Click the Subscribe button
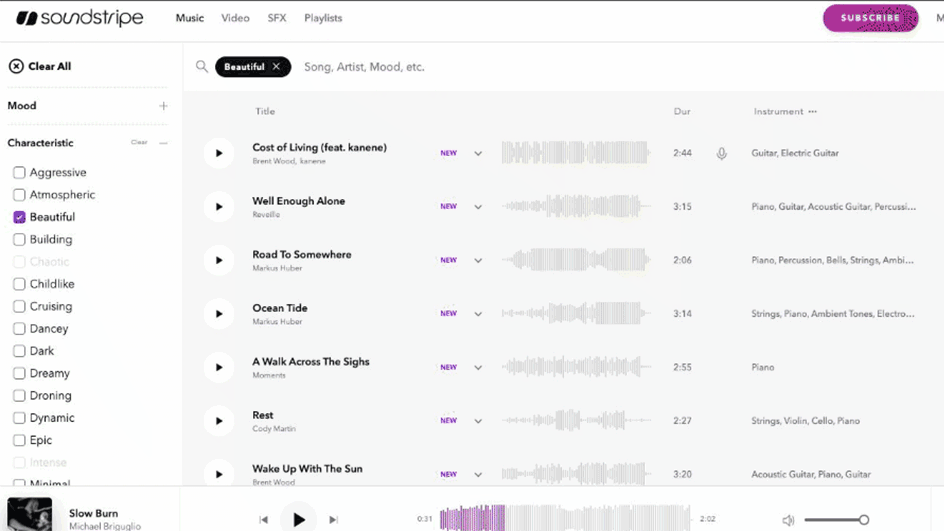Viewport: 944px width, 531px height. coord(870,18)
